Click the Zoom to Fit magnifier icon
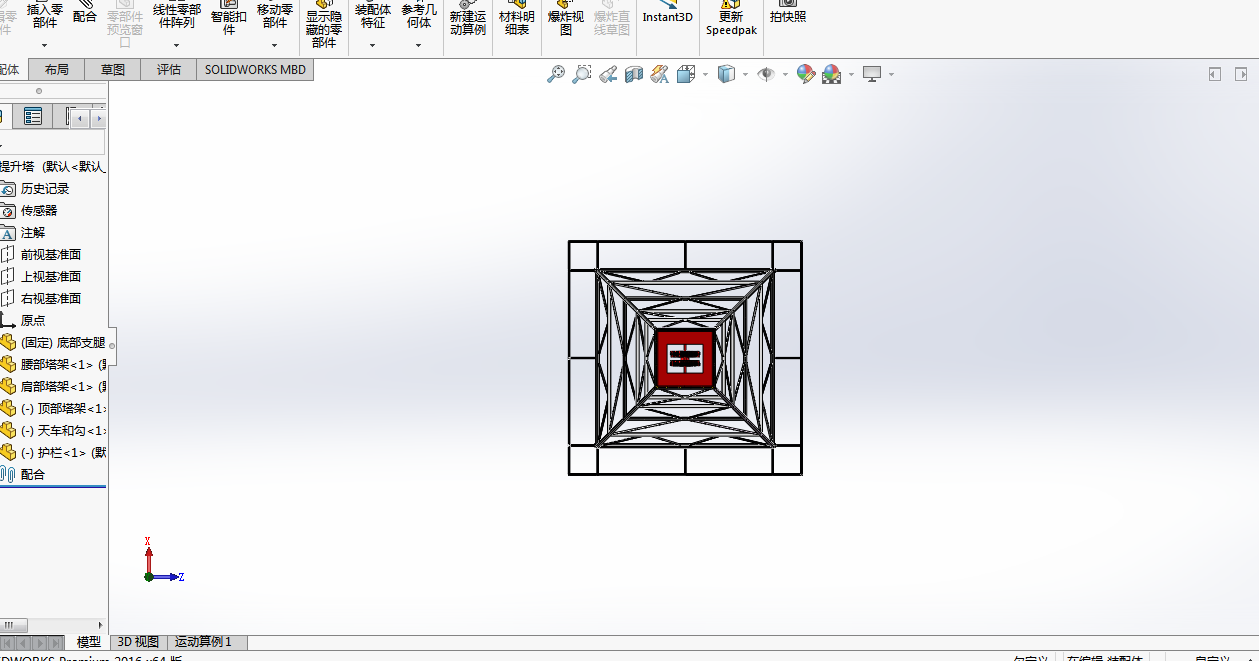Image resolution: width=1259 pixels, height=661 pixels. pyautogui.click(x=555, y=74)
